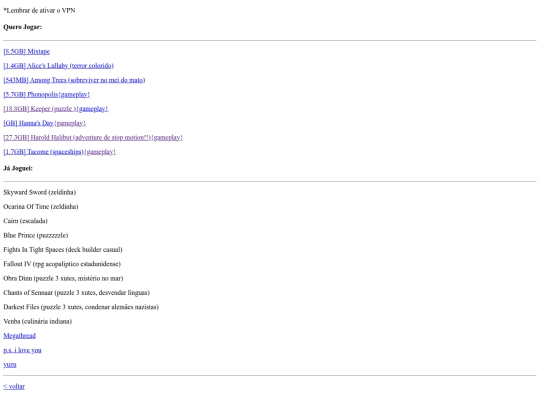Open the p.s. i love you link
This screenshot has width=540, height=405.
(22, 350)
